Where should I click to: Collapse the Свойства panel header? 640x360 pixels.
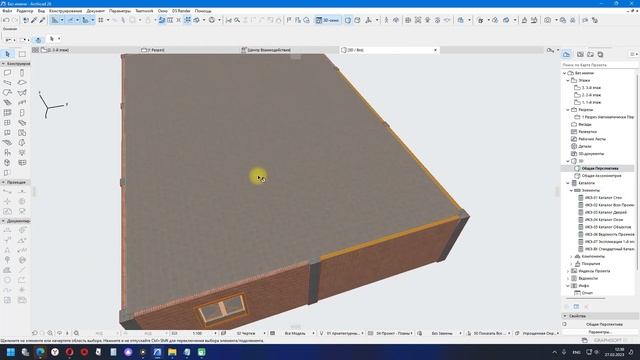[565, 316]
